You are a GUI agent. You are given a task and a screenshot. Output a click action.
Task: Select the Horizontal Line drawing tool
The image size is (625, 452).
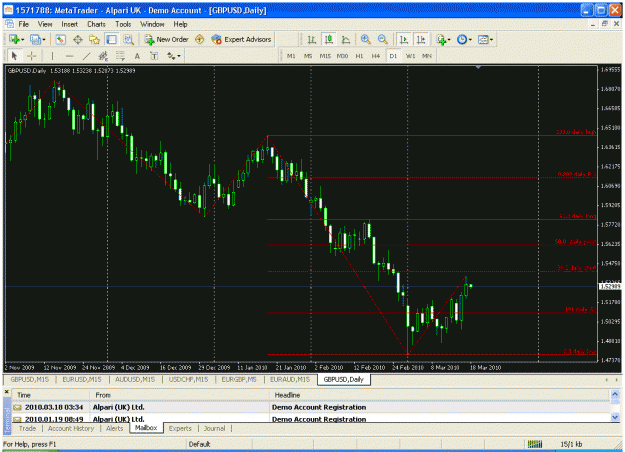[69, 56]
